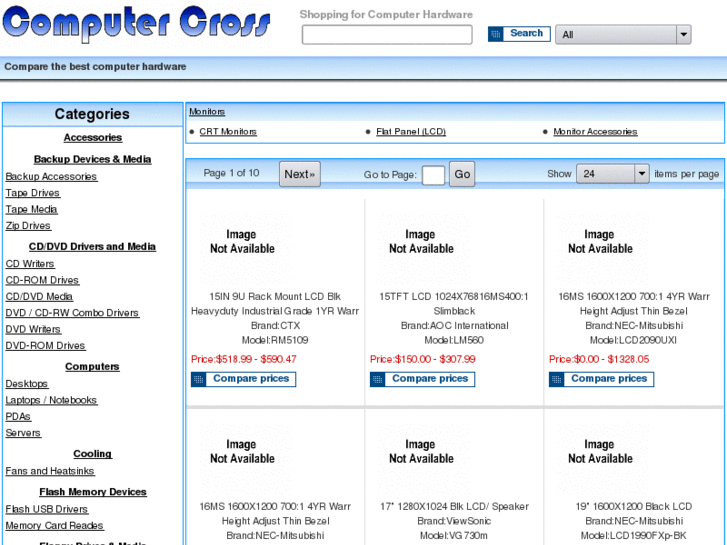727x545 pixels.
Task: Open Backup Devices & Media category
Action: click(x=92, y=160)
